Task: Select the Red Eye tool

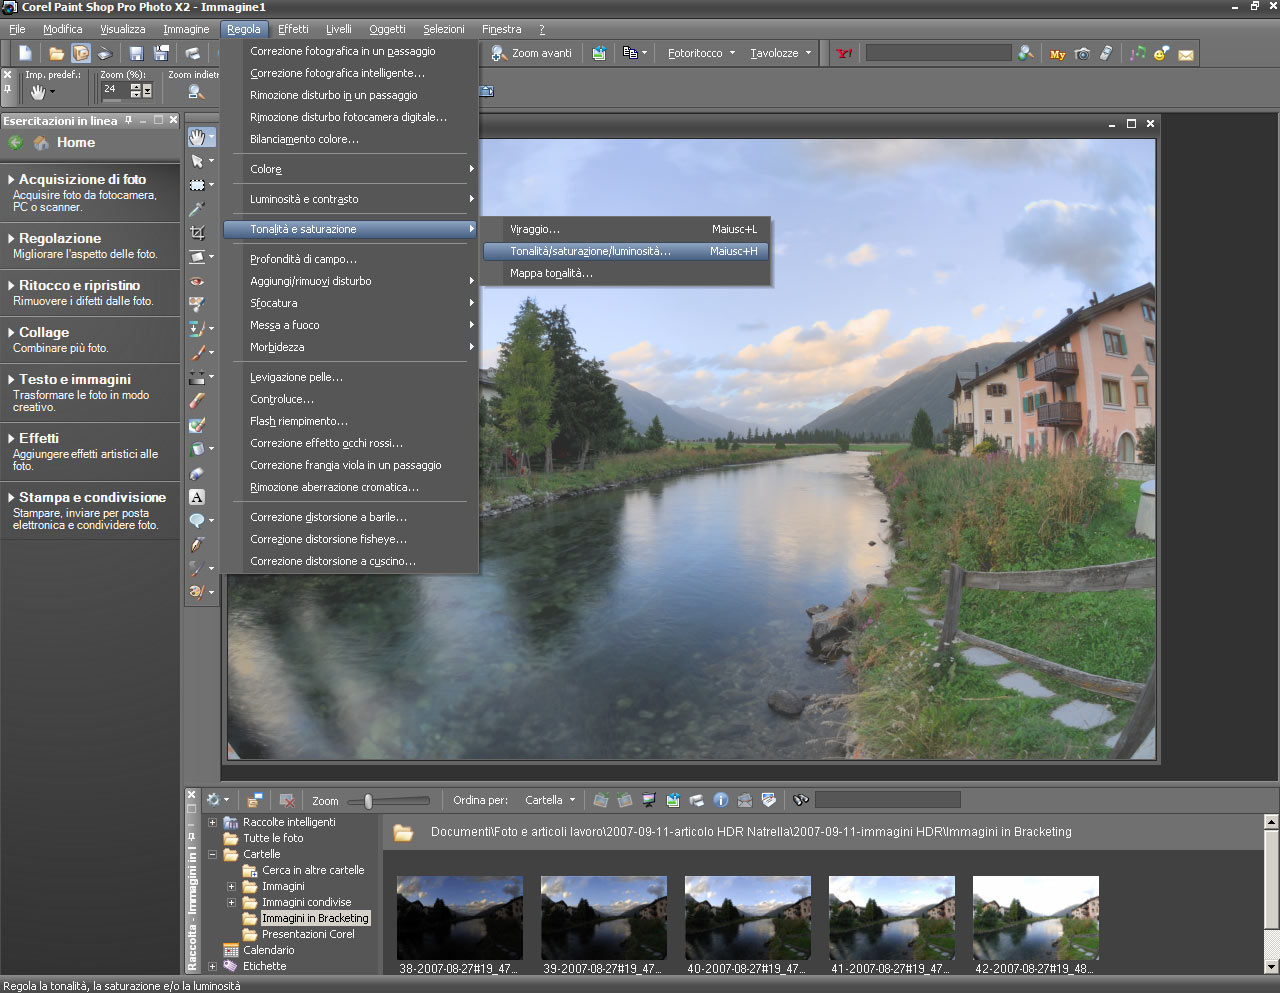Action: (x=197, y=281)
